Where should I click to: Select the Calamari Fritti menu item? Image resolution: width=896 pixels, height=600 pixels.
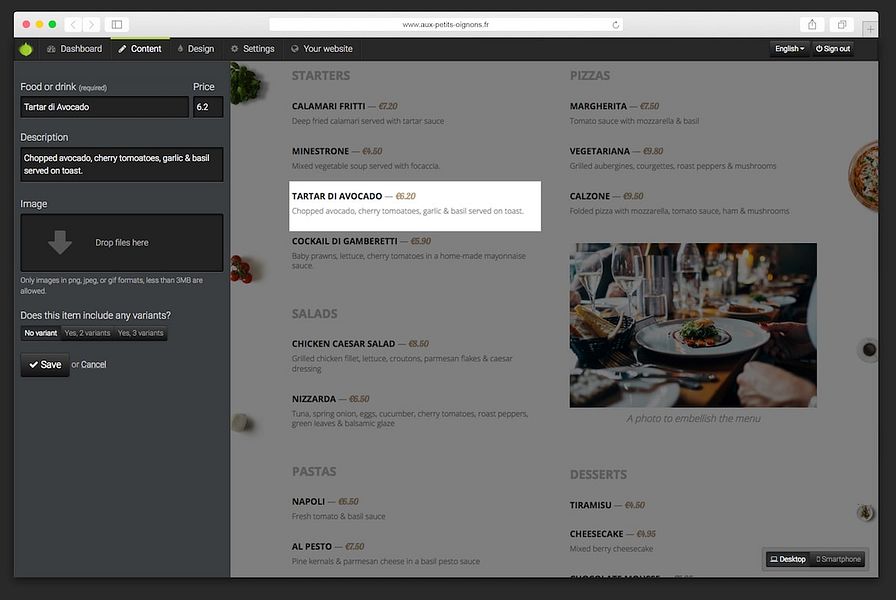coord(368,113)
